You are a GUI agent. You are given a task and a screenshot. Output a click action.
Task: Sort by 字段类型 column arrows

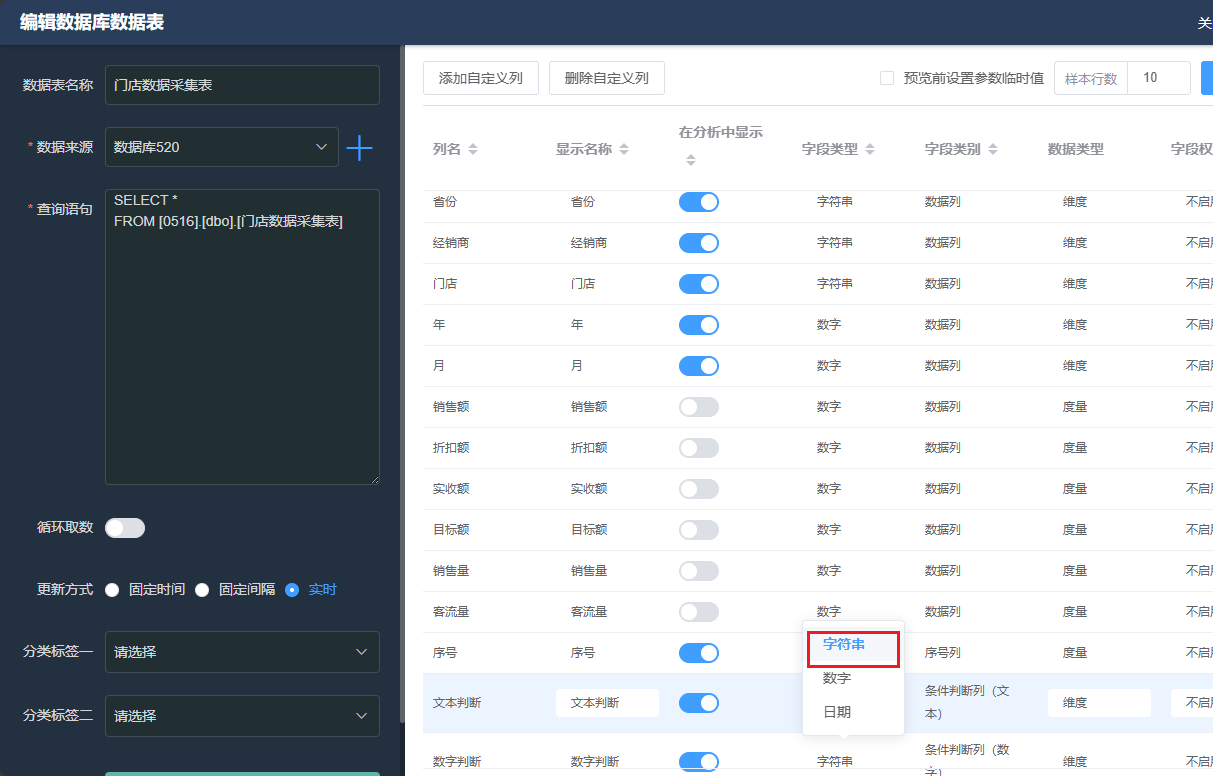[870, 149]
